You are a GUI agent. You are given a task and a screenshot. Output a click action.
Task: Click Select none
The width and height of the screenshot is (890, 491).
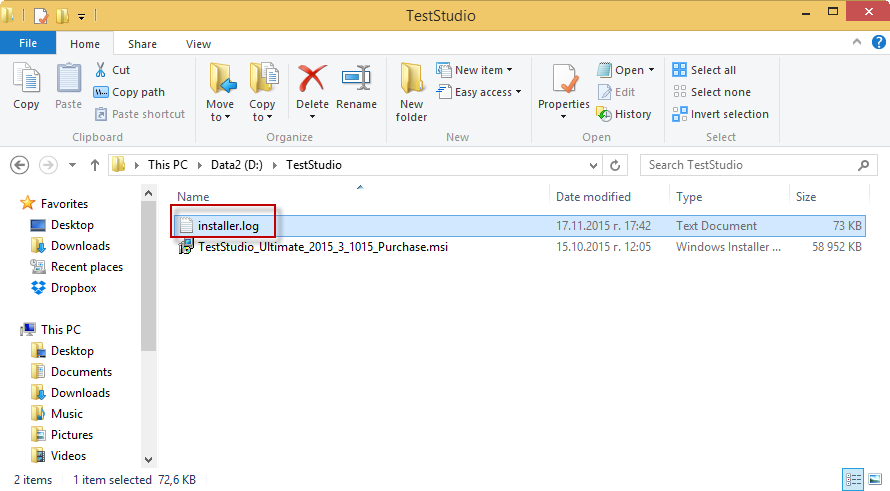(x=712, y=92)
